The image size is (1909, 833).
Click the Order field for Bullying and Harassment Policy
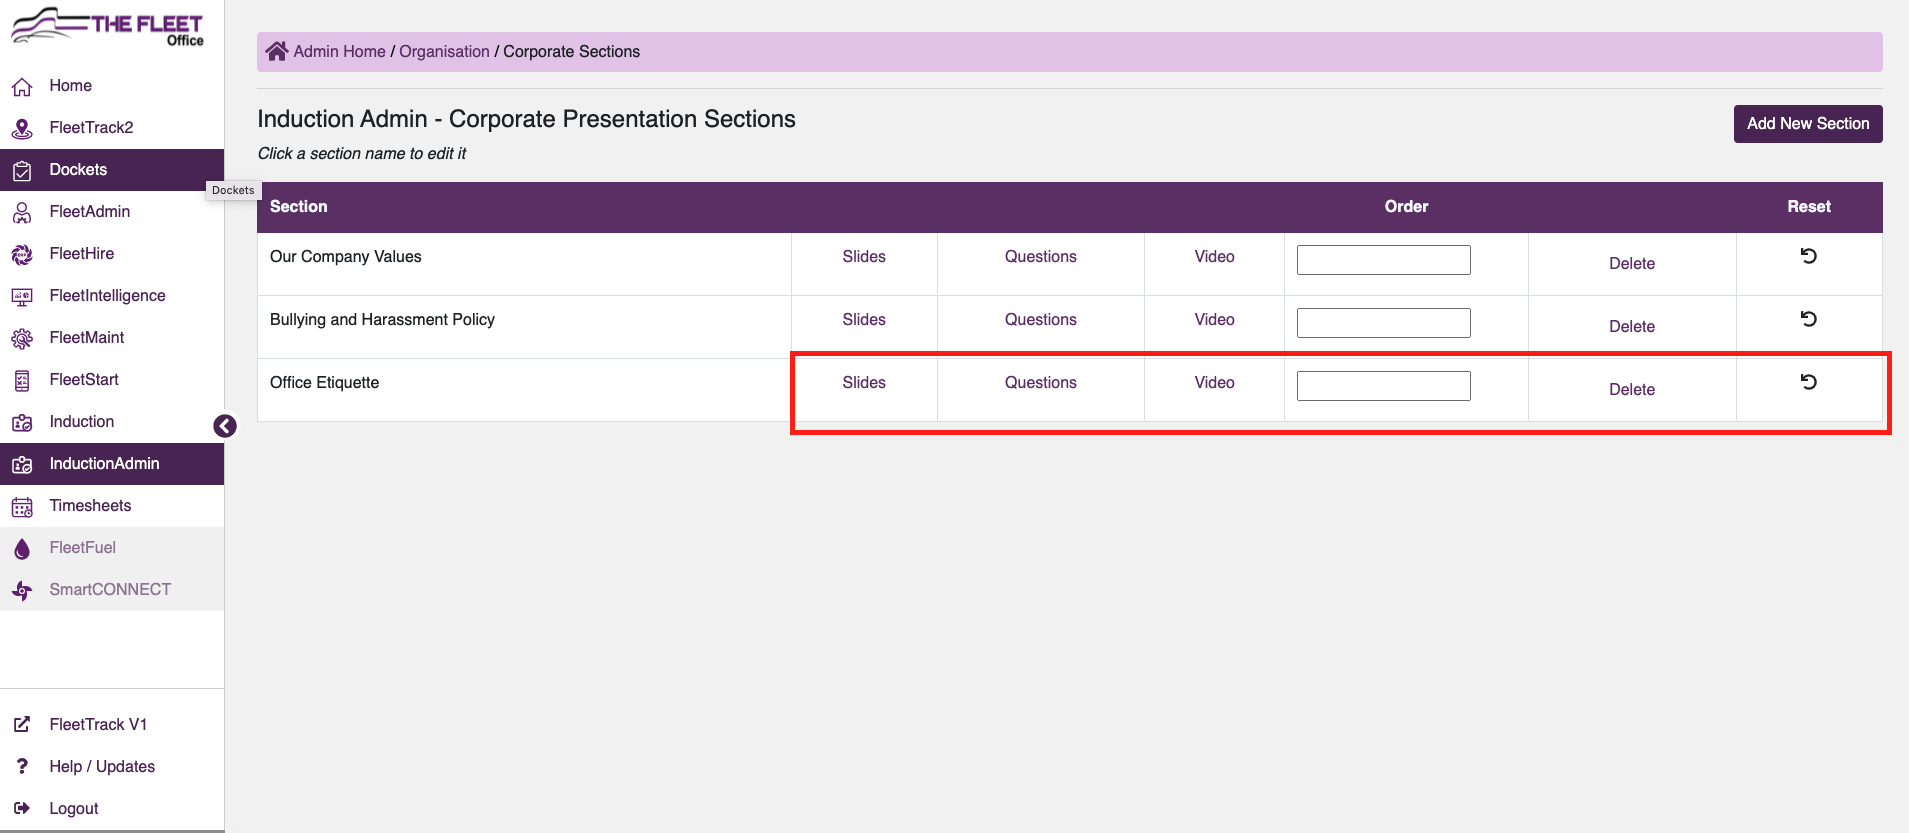(1383, 323)
